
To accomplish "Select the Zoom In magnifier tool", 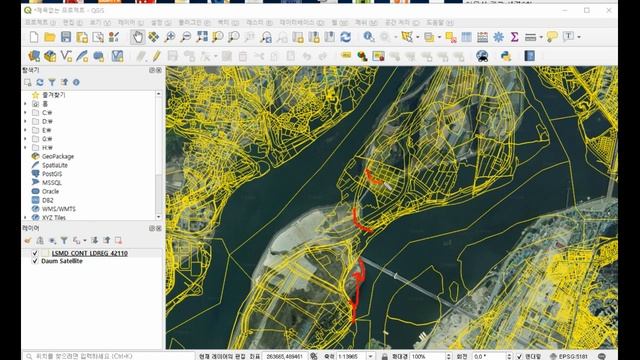I will click(x=169, y=37).
